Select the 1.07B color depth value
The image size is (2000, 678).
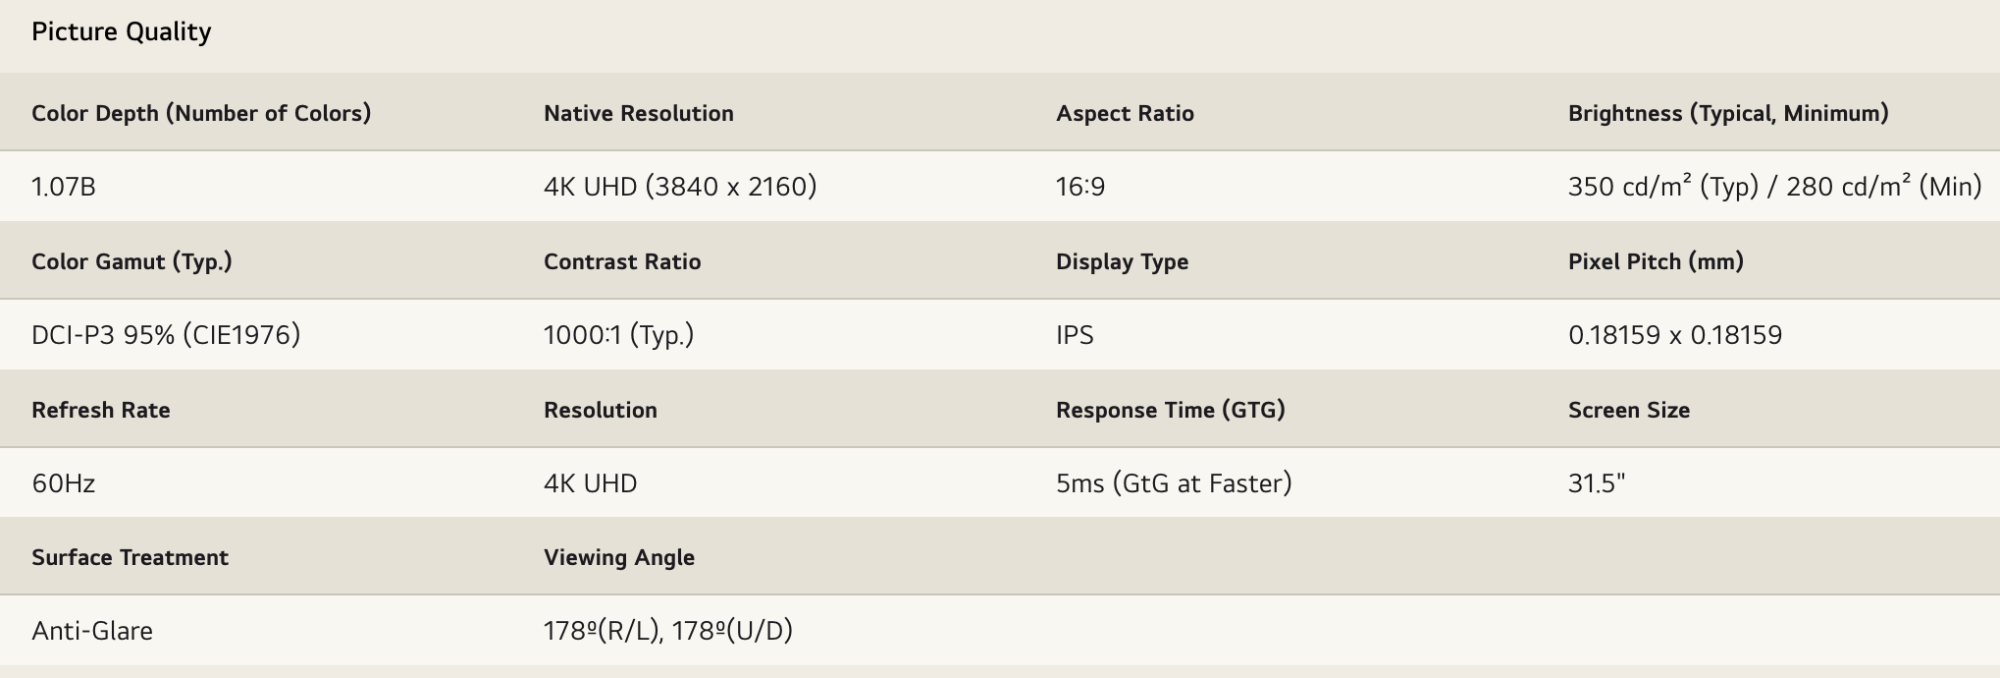point(63,187)
